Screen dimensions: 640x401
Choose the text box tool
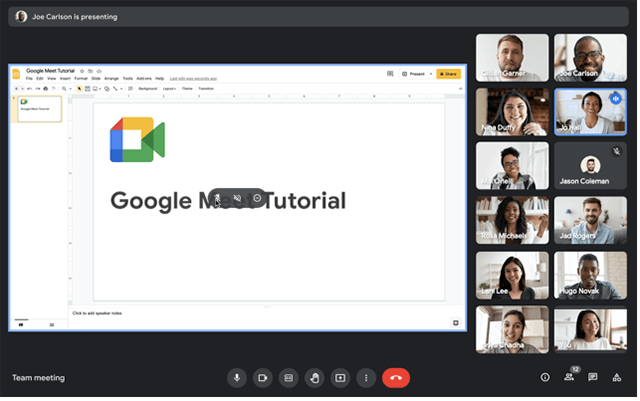[x=87, y=88]
